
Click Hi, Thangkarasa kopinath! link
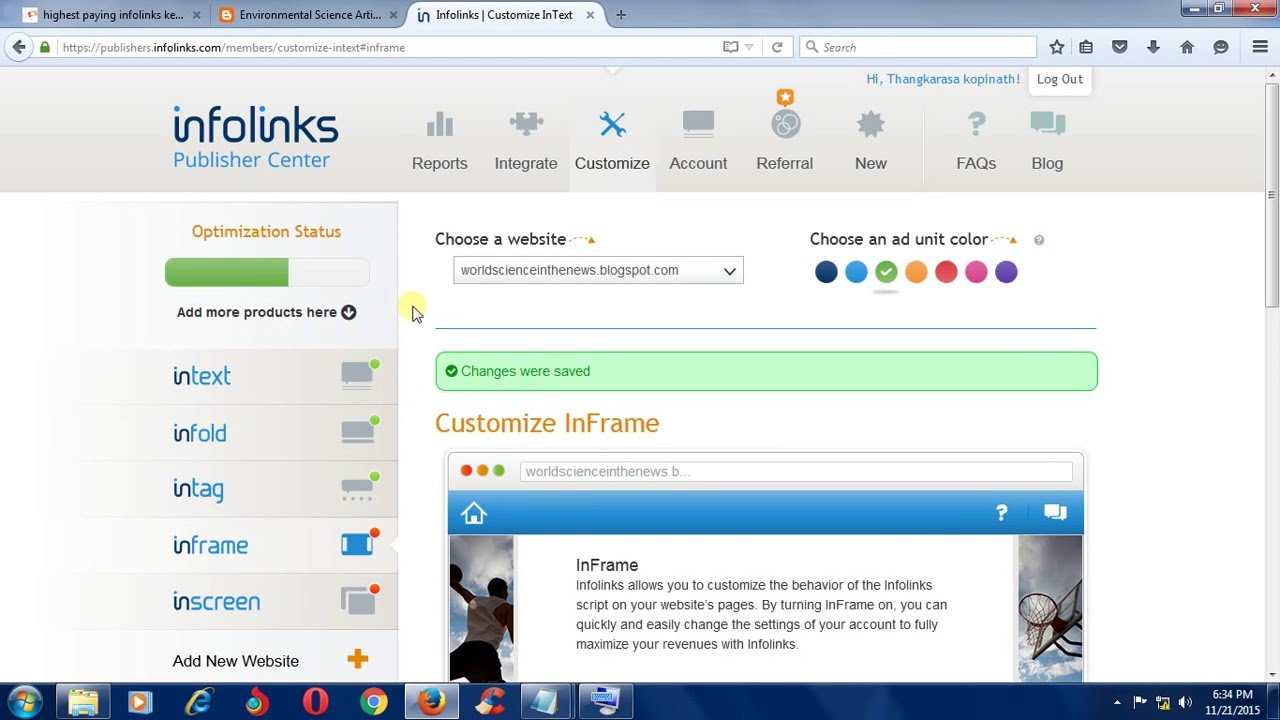[943, 79]
